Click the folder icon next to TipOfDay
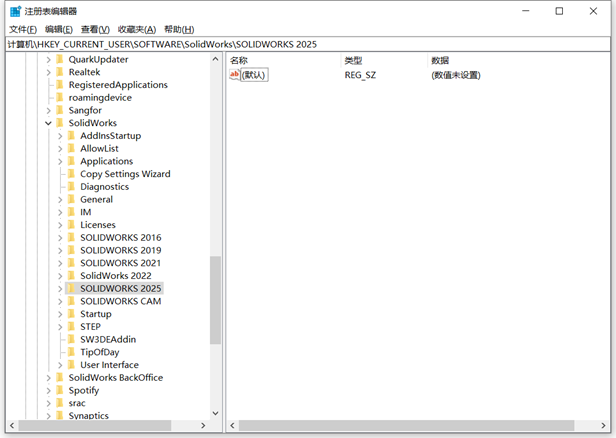The width and height of the screenshot is (616, 438). coord(71,352)
